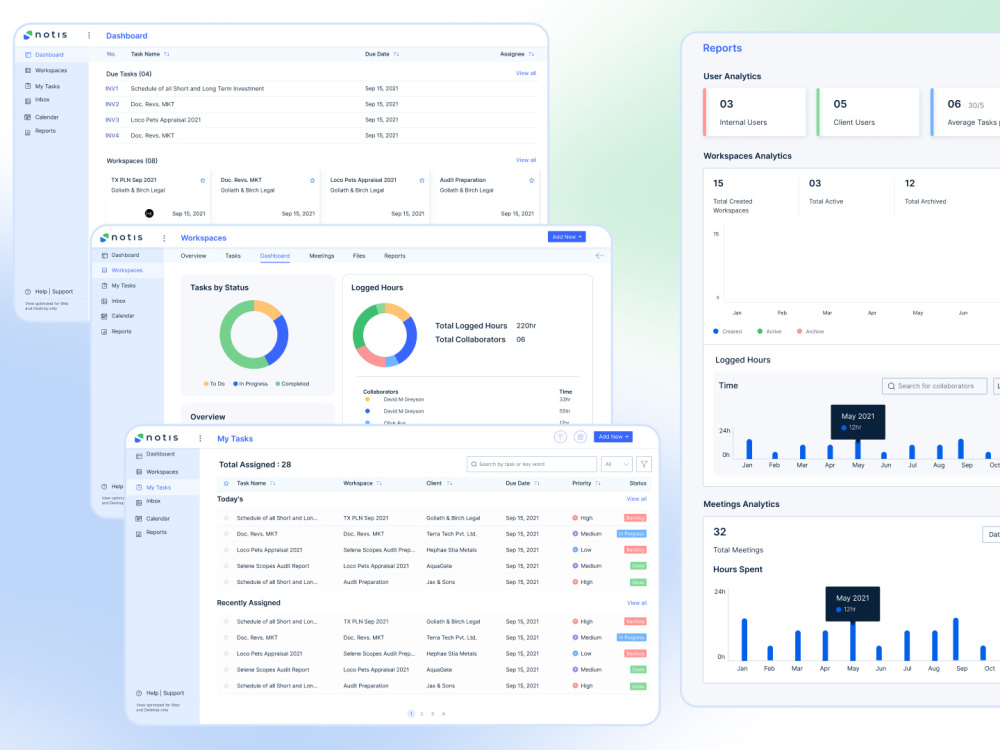The image size is (1000, 750).
Task: Click Help | Support in My Tasks window
Action: tap(165, 693)
